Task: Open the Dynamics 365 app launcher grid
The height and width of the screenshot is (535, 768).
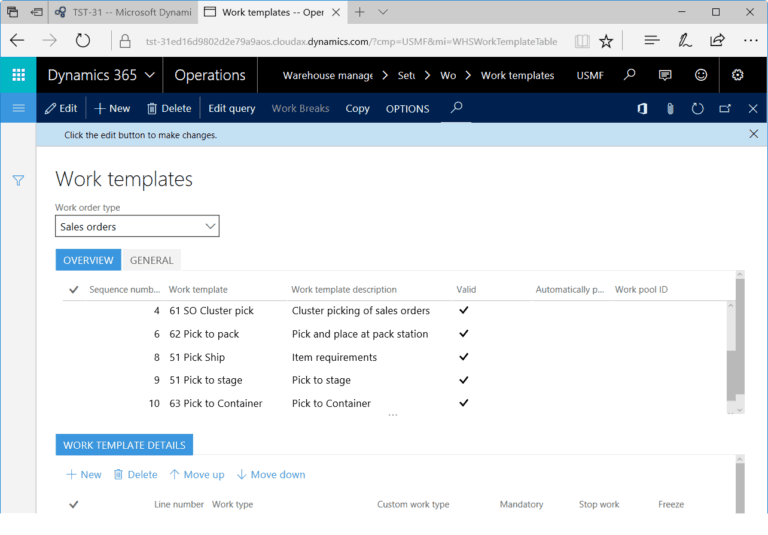Action: pyautogui.click(x=18, y=75)
